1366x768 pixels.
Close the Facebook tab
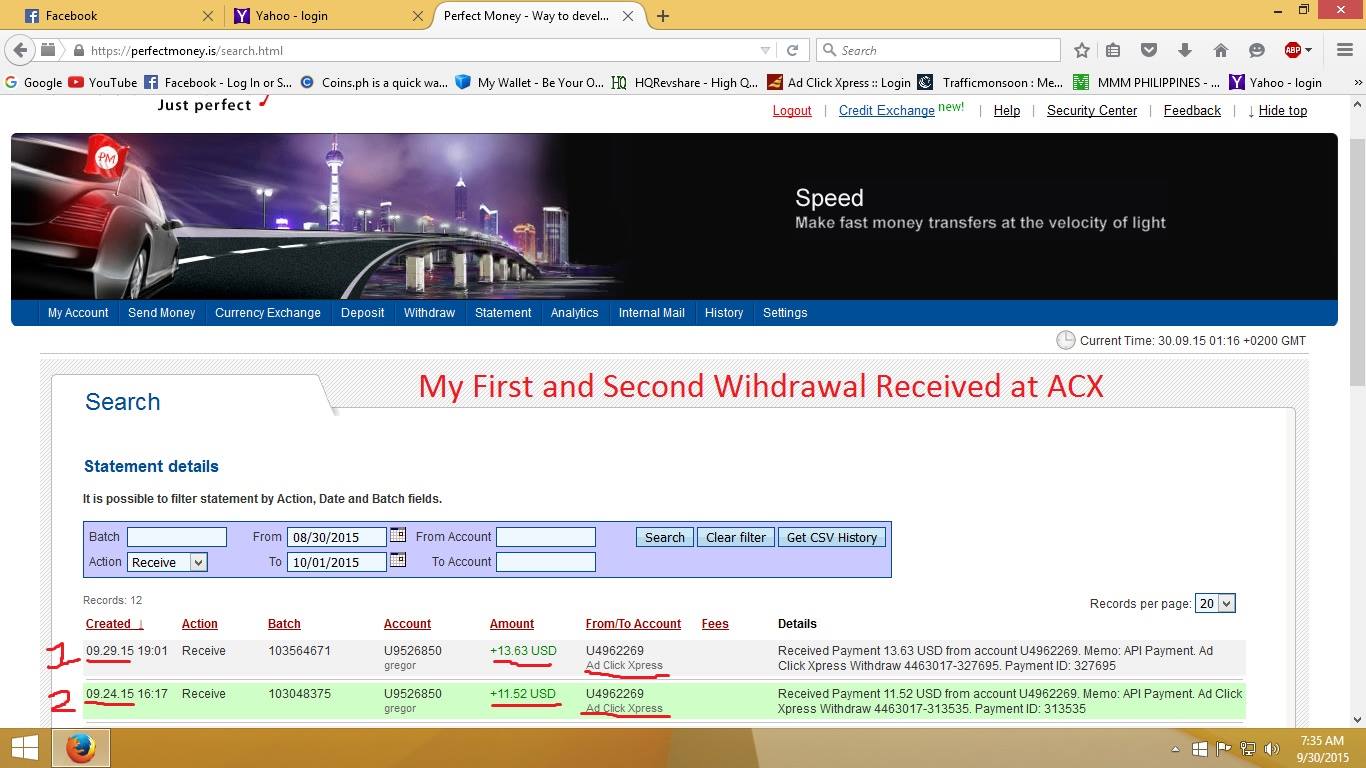[x=208, y=16]
